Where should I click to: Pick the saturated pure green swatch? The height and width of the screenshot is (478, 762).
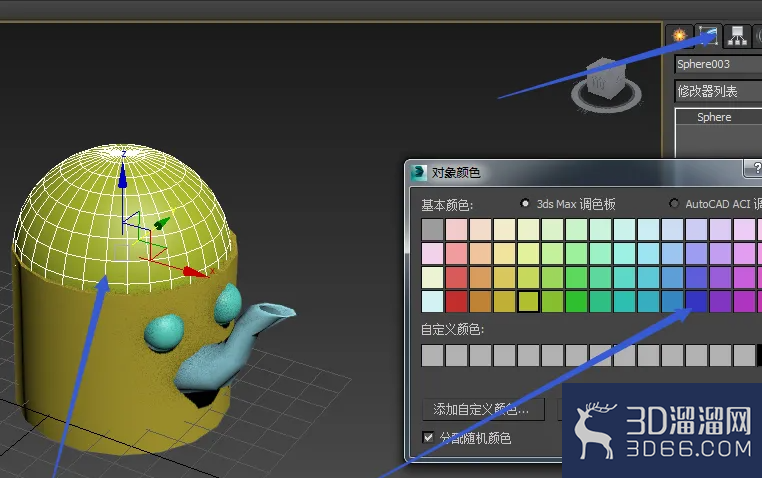pos(576,301)
